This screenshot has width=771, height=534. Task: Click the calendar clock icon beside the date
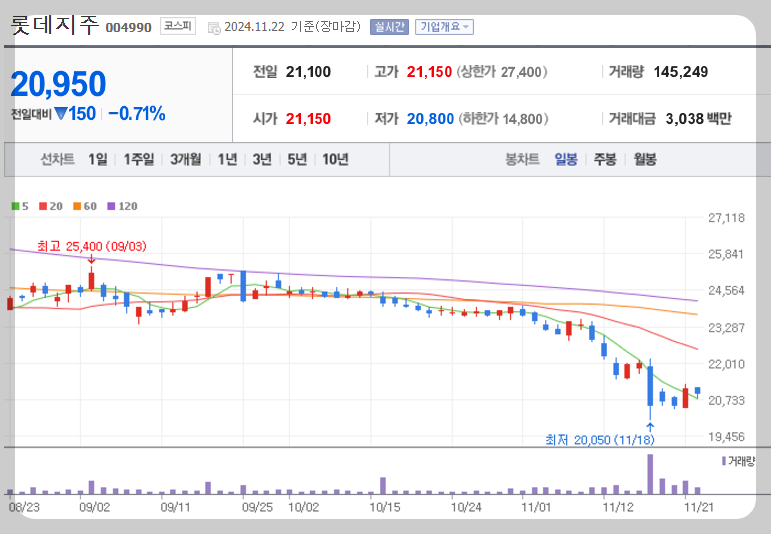click(214, 28)
